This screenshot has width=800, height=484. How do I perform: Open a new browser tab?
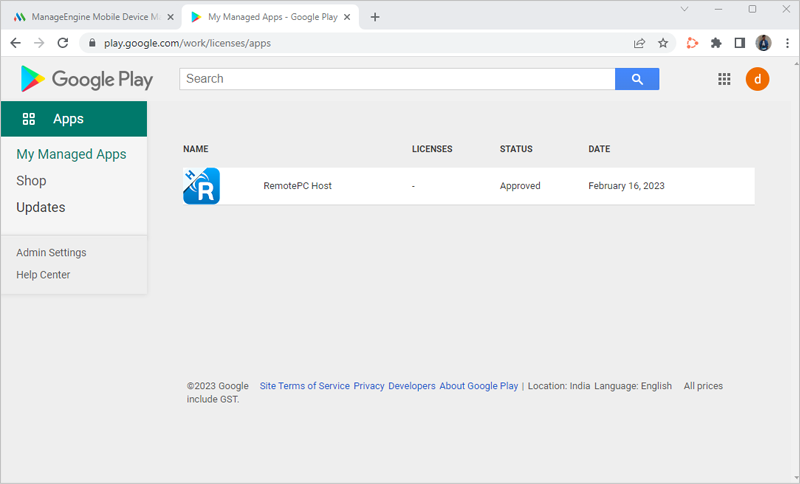[x=375, y=17]
